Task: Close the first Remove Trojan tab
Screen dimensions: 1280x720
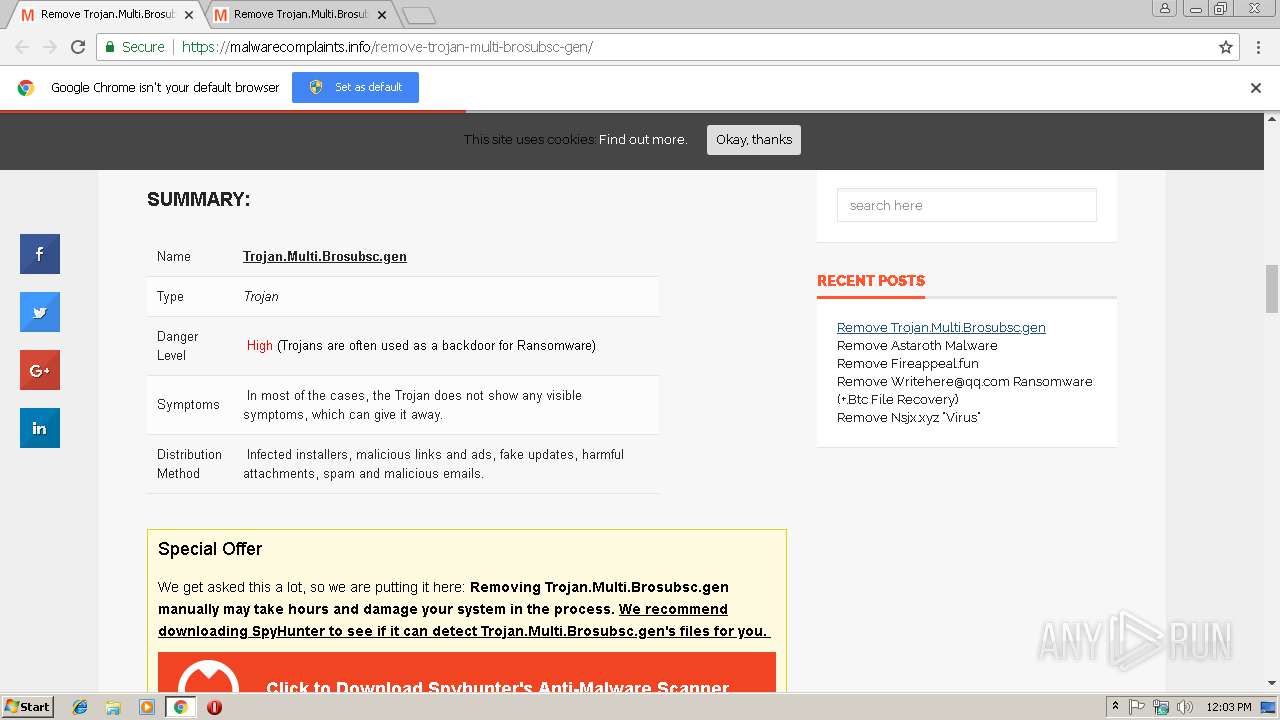Action: click(189, 15)
